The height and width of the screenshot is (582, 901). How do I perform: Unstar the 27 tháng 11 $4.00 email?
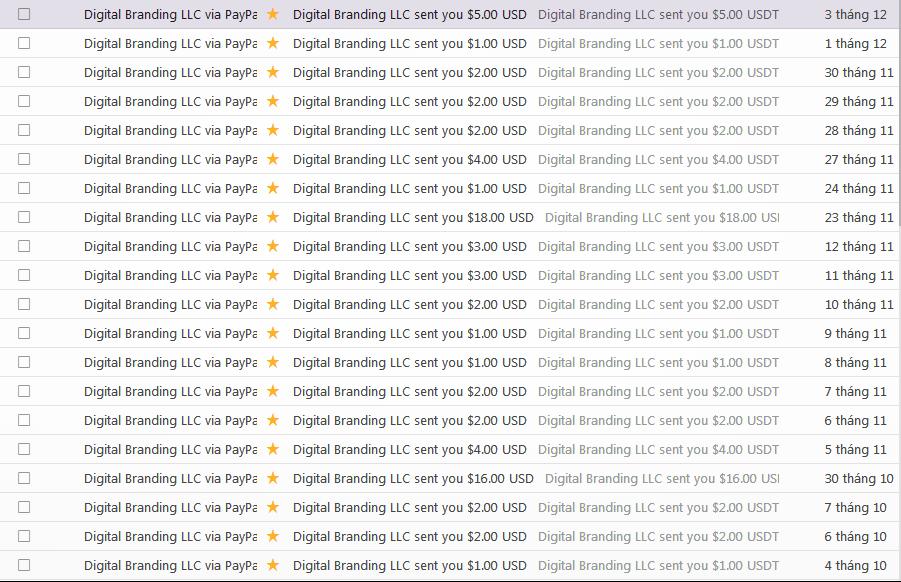(273, 159)
